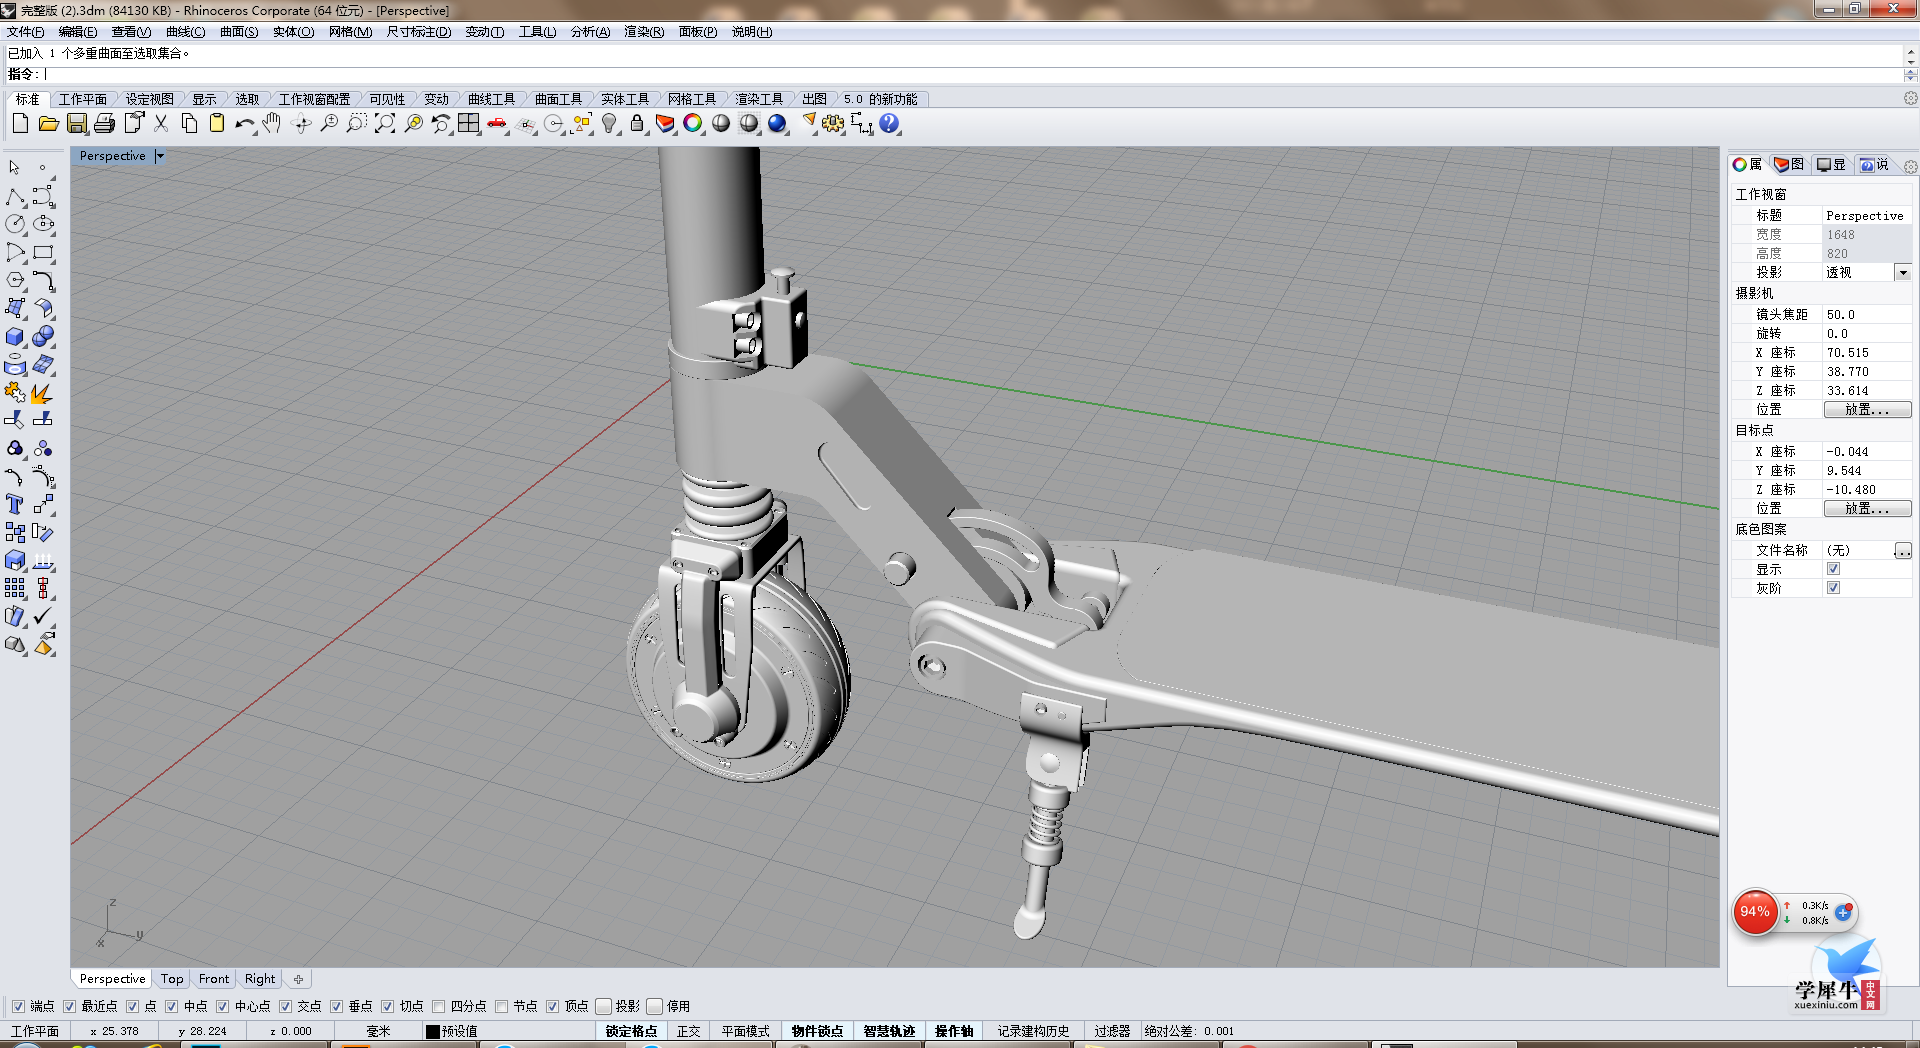
Task: Click the padlock Lock icon
Action: [x=637, y=124]
